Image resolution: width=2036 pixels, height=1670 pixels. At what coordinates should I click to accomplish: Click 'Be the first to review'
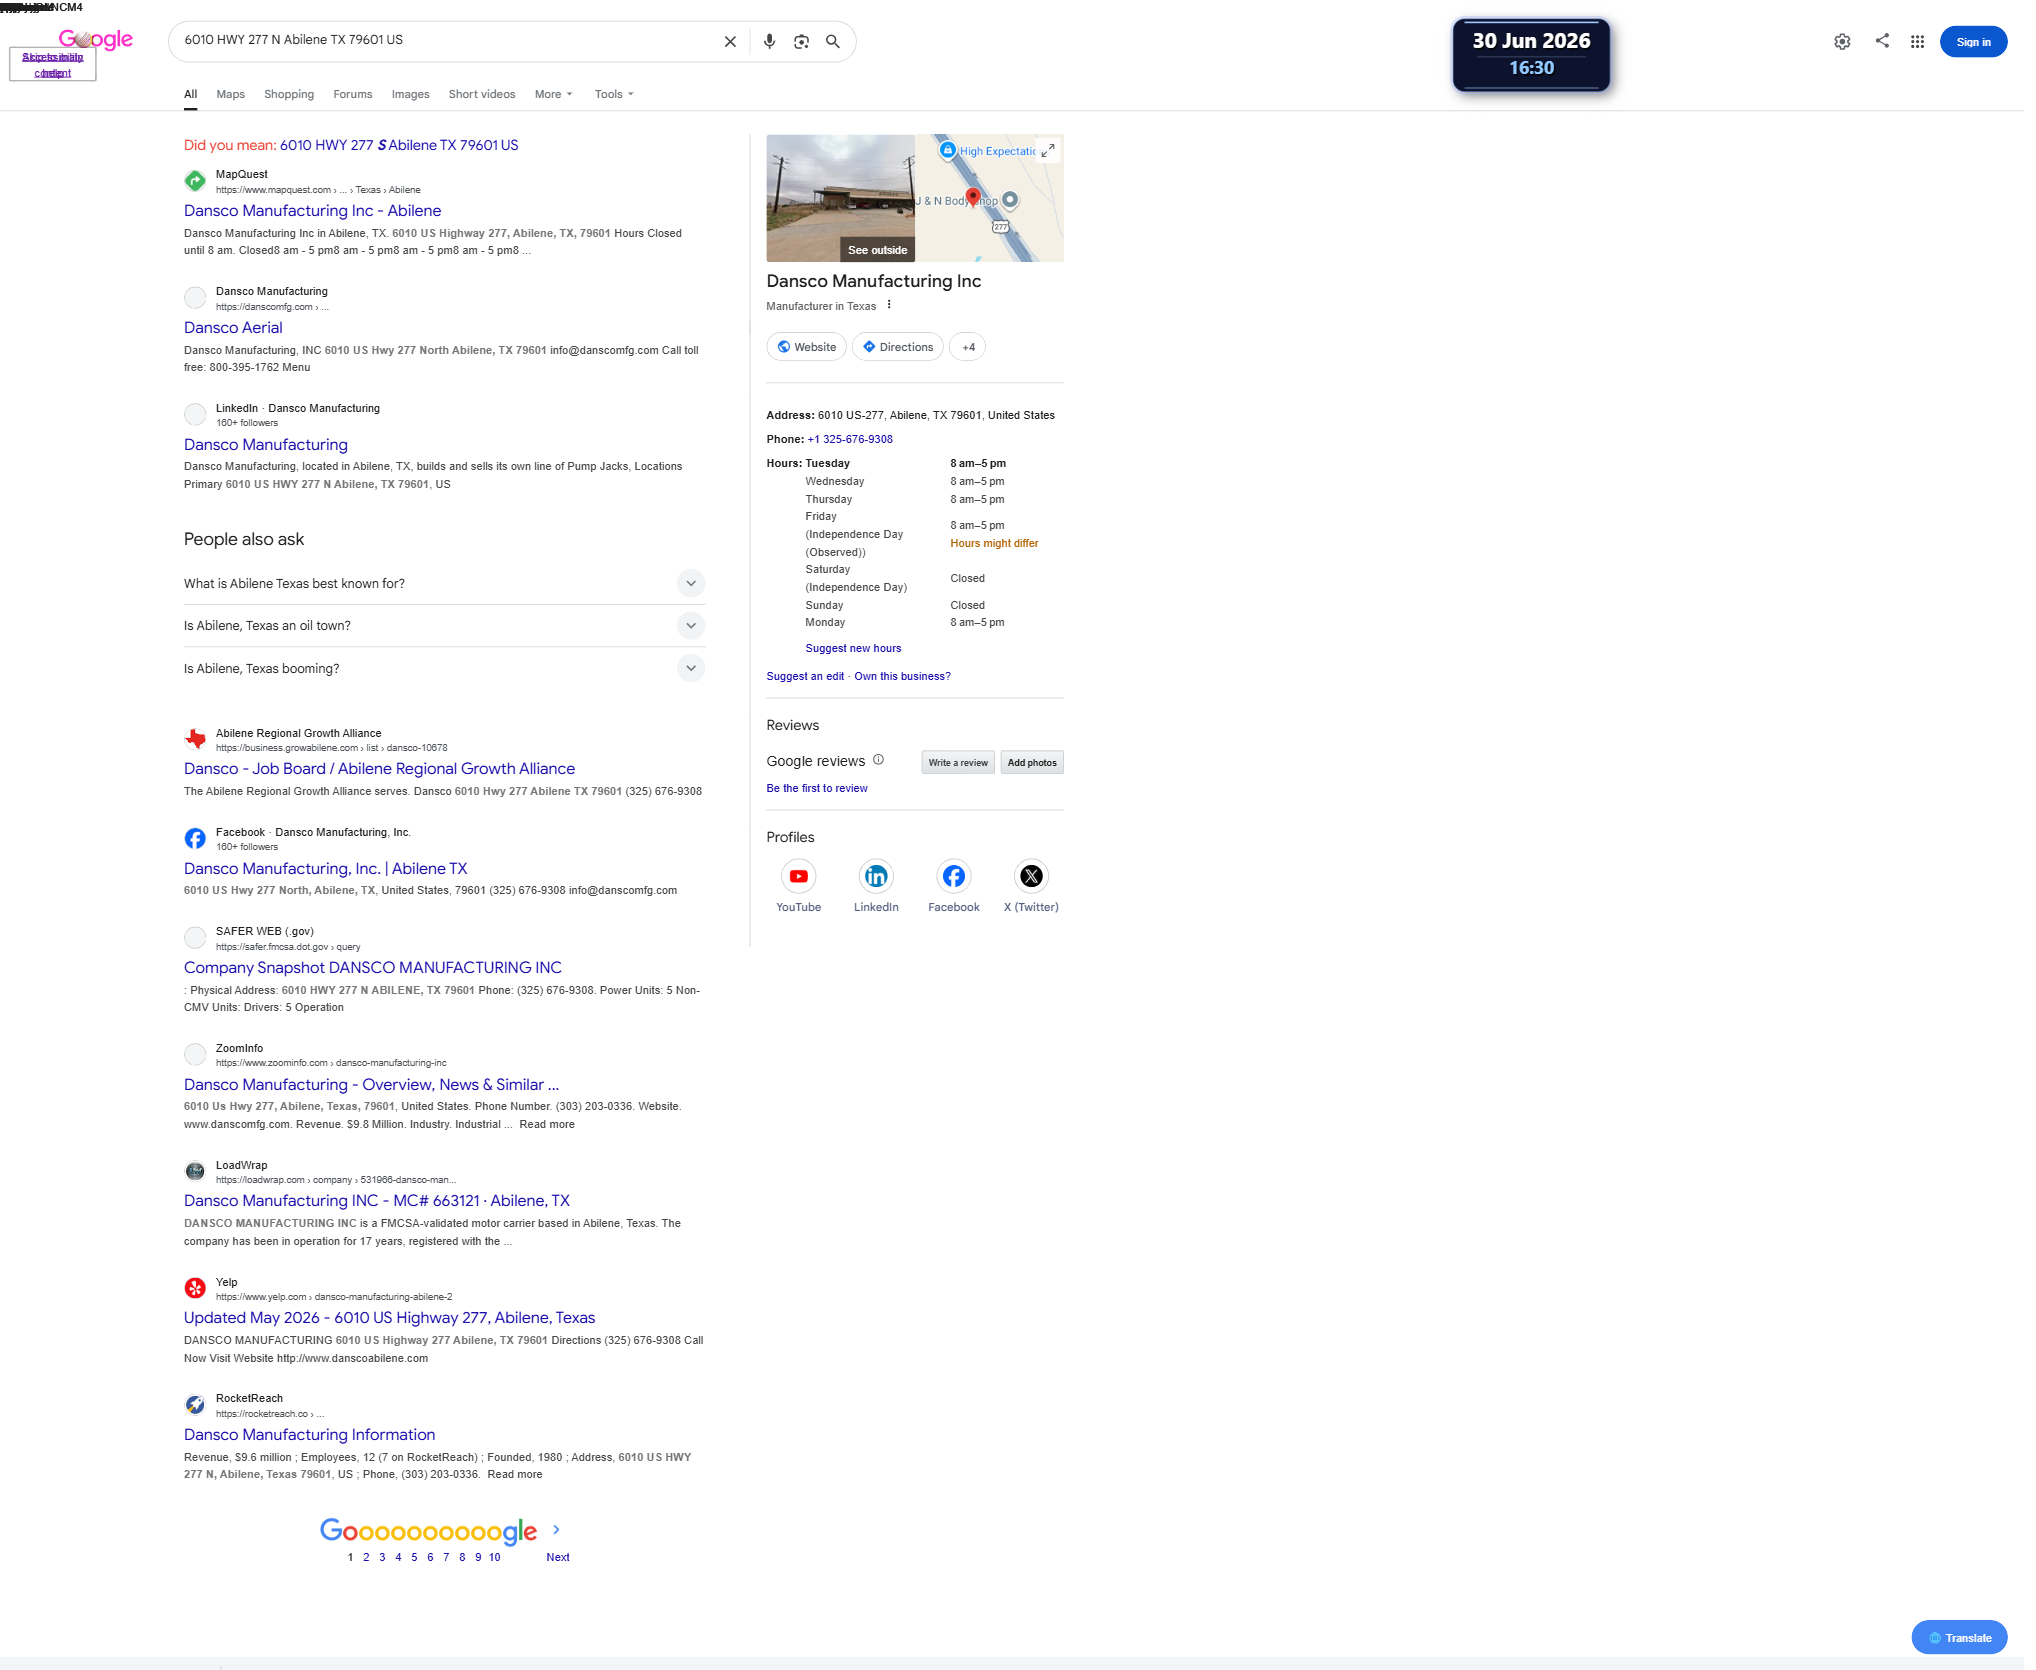click(817, 788)
